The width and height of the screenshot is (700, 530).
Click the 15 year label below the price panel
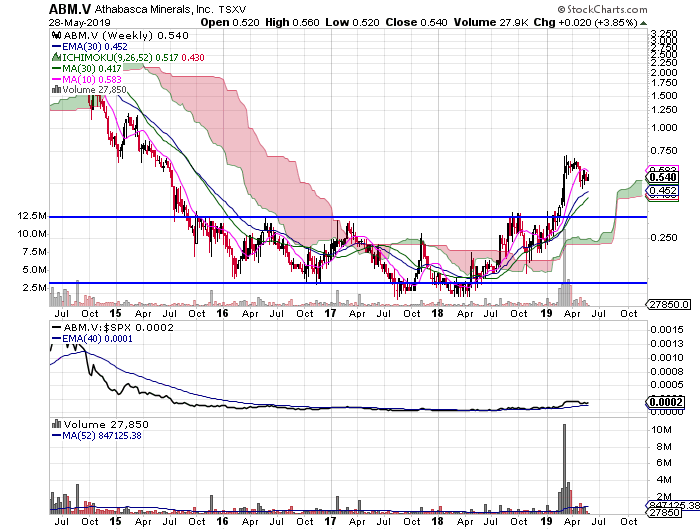click(115, 313)
